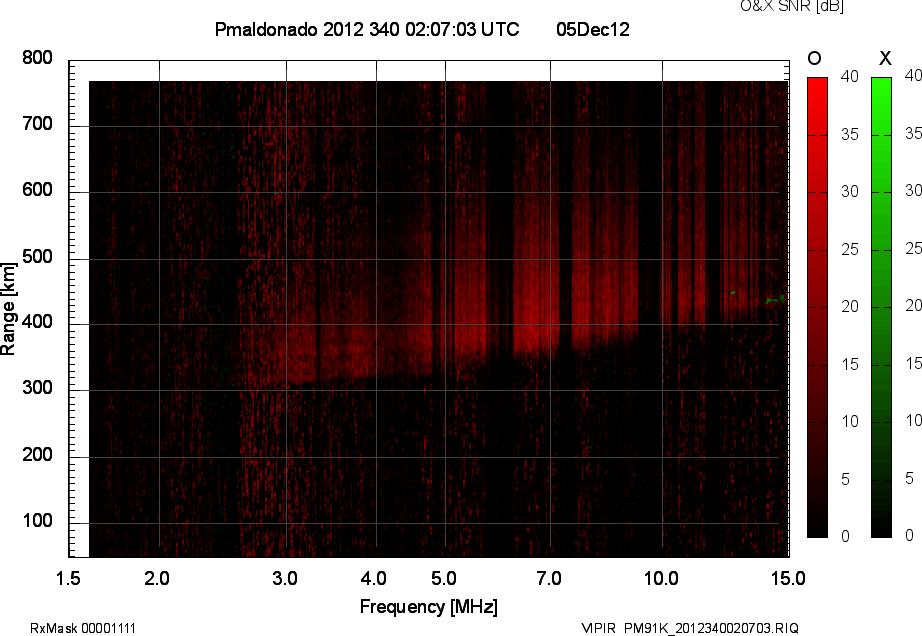The width and height of the screenshot is (922, 636).
Task: Click the O colorbar's 10 dB label
Action: click(x=850, y=421)
